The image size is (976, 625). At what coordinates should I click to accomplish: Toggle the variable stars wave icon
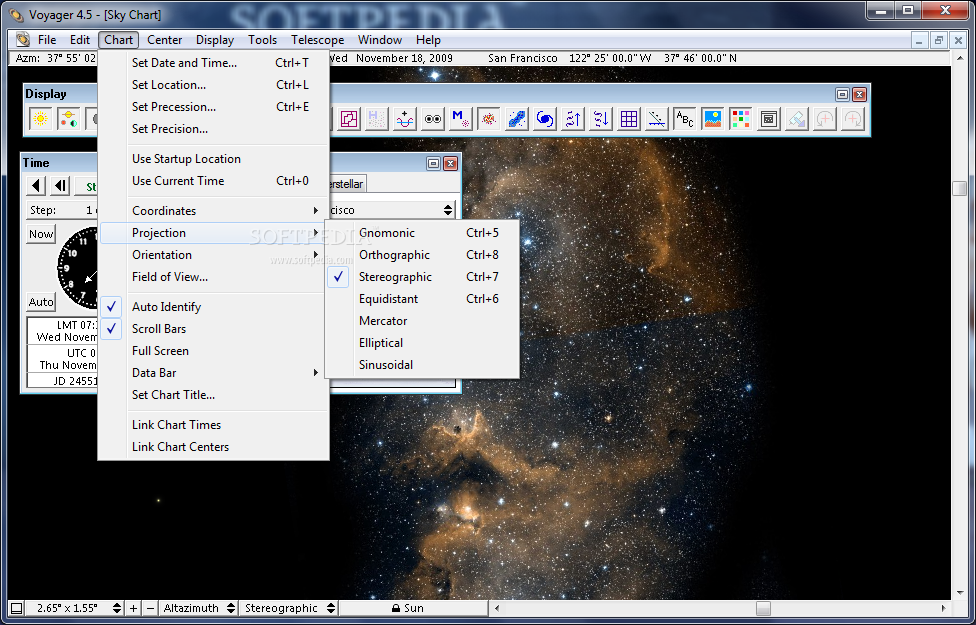(405, 118)
